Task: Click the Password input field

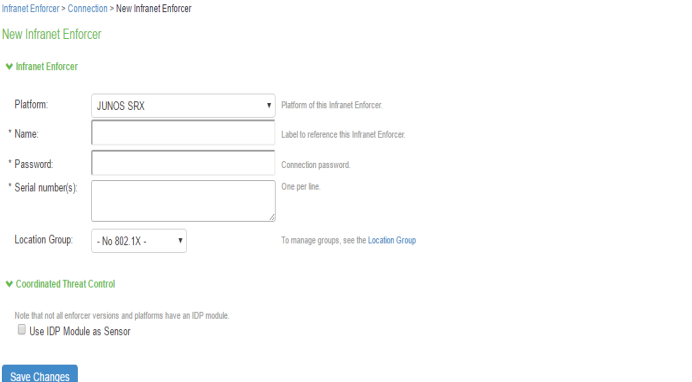Action: click(x=183, y=163)
